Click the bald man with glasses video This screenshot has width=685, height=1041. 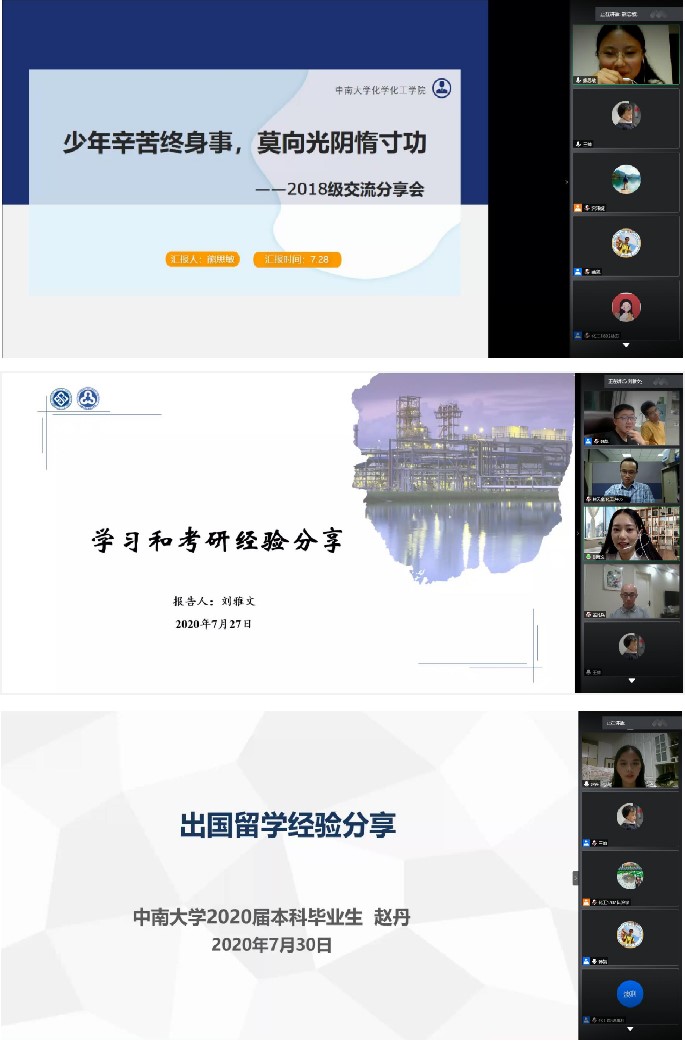(x=632, y=591)
